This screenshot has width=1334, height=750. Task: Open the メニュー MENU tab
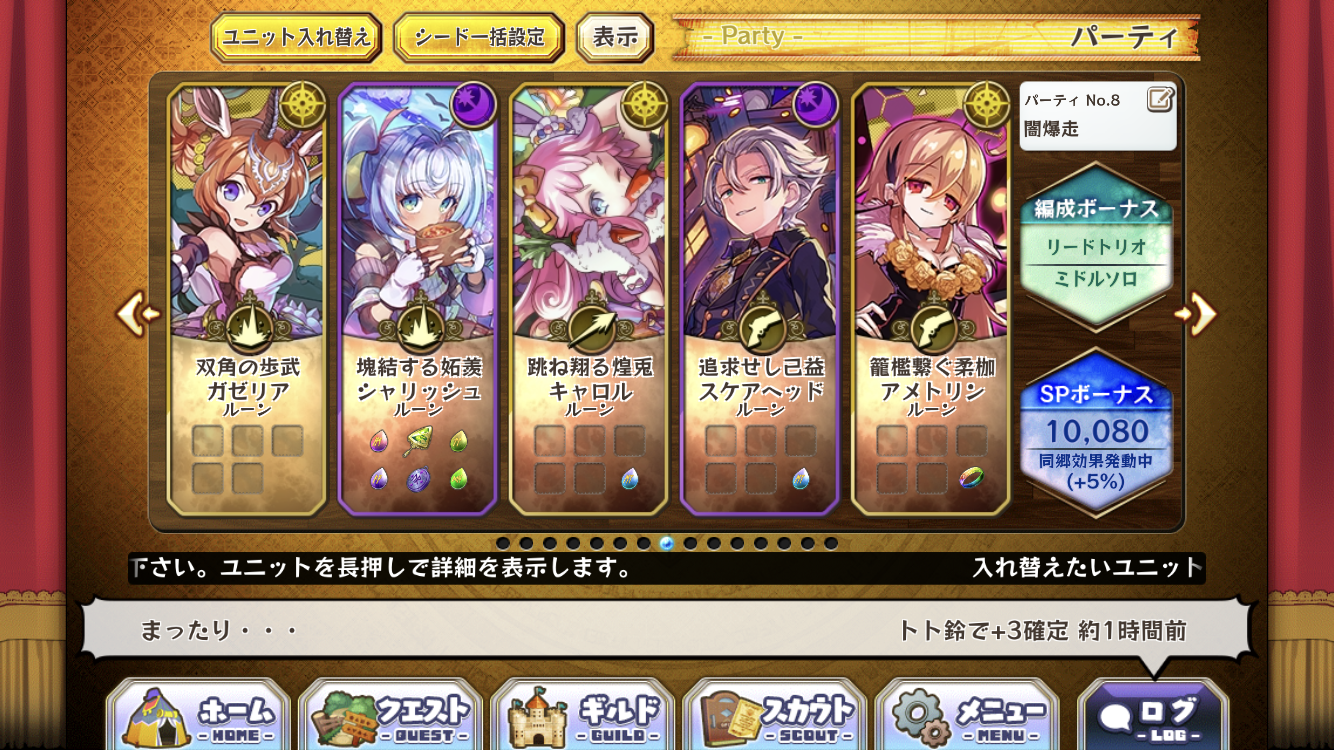(x=967, y=716)
